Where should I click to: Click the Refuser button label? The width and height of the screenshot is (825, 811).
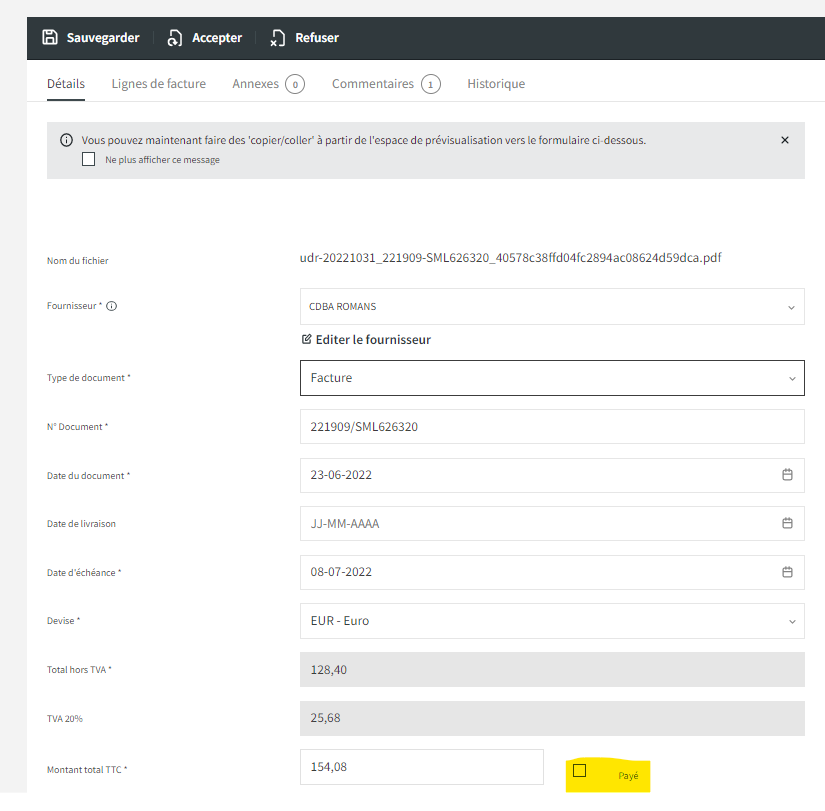(x=317, y=38)
